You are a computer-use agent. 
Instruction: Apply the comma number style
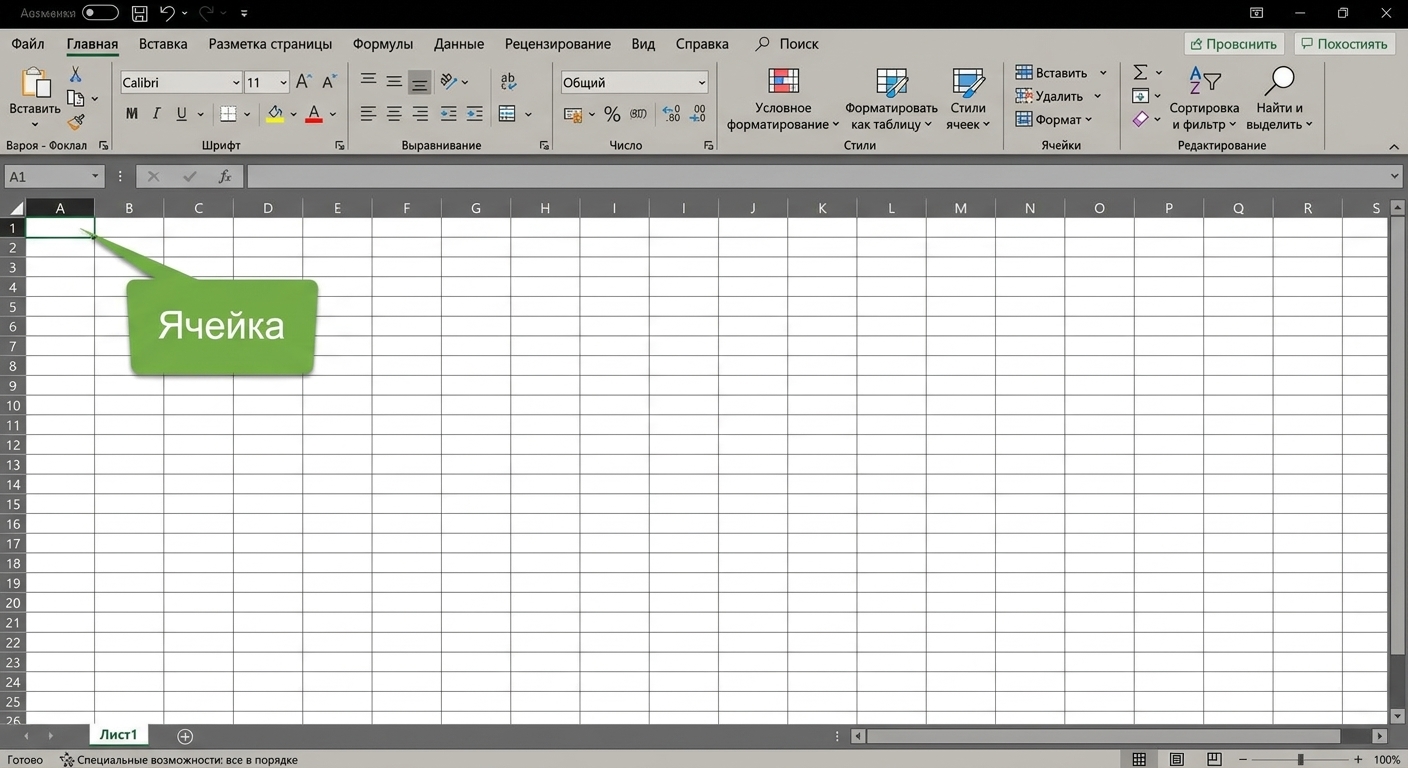pos(638,114)
